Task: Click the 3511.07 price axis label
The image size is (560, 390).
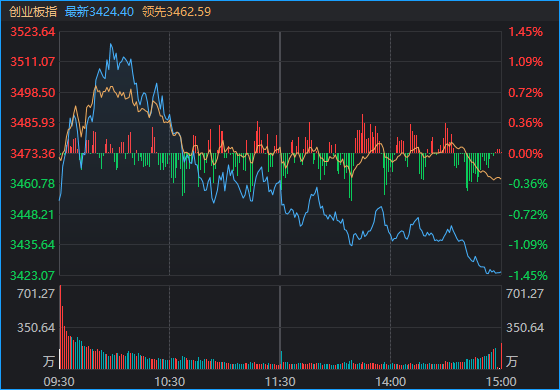Action: point(33,62)
